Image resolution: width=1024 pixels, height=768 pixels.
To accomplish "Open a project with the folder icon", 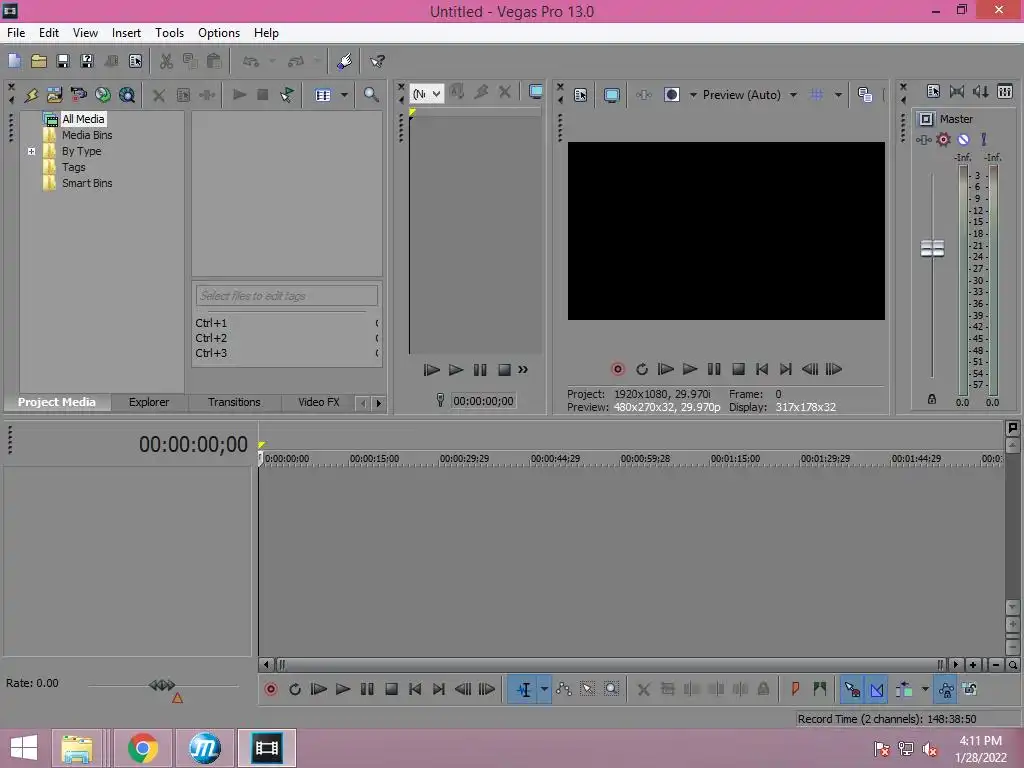I will point(39,61).
